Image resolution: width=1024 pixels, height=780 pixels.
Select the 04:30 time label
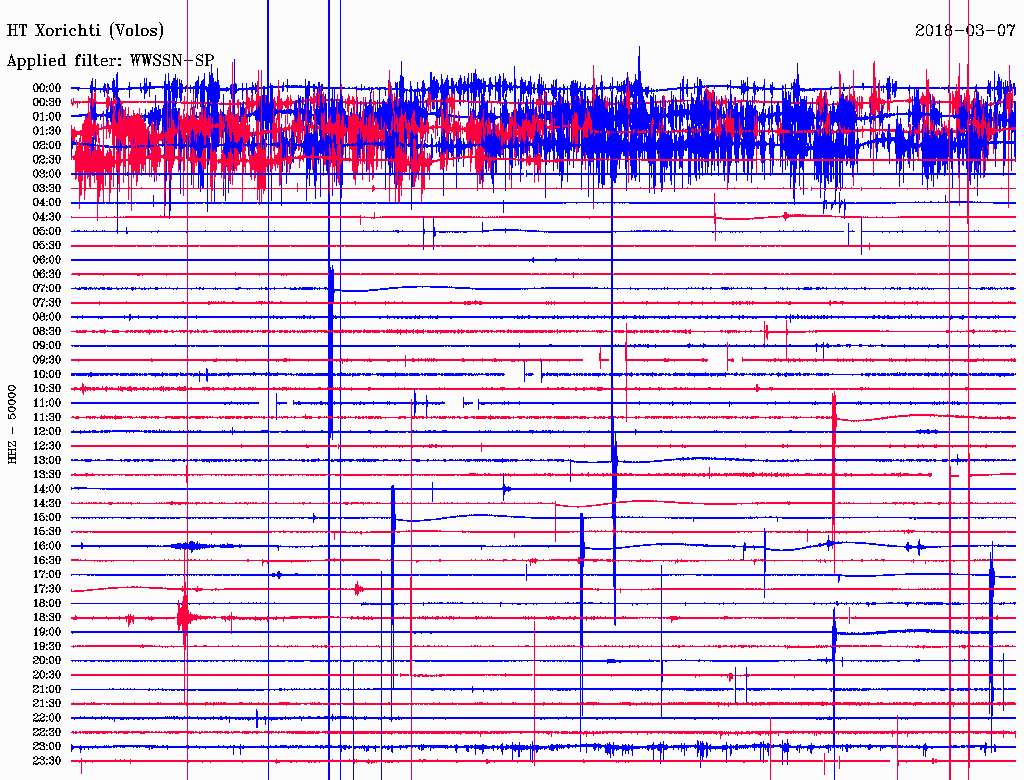[x=47, y=217]
